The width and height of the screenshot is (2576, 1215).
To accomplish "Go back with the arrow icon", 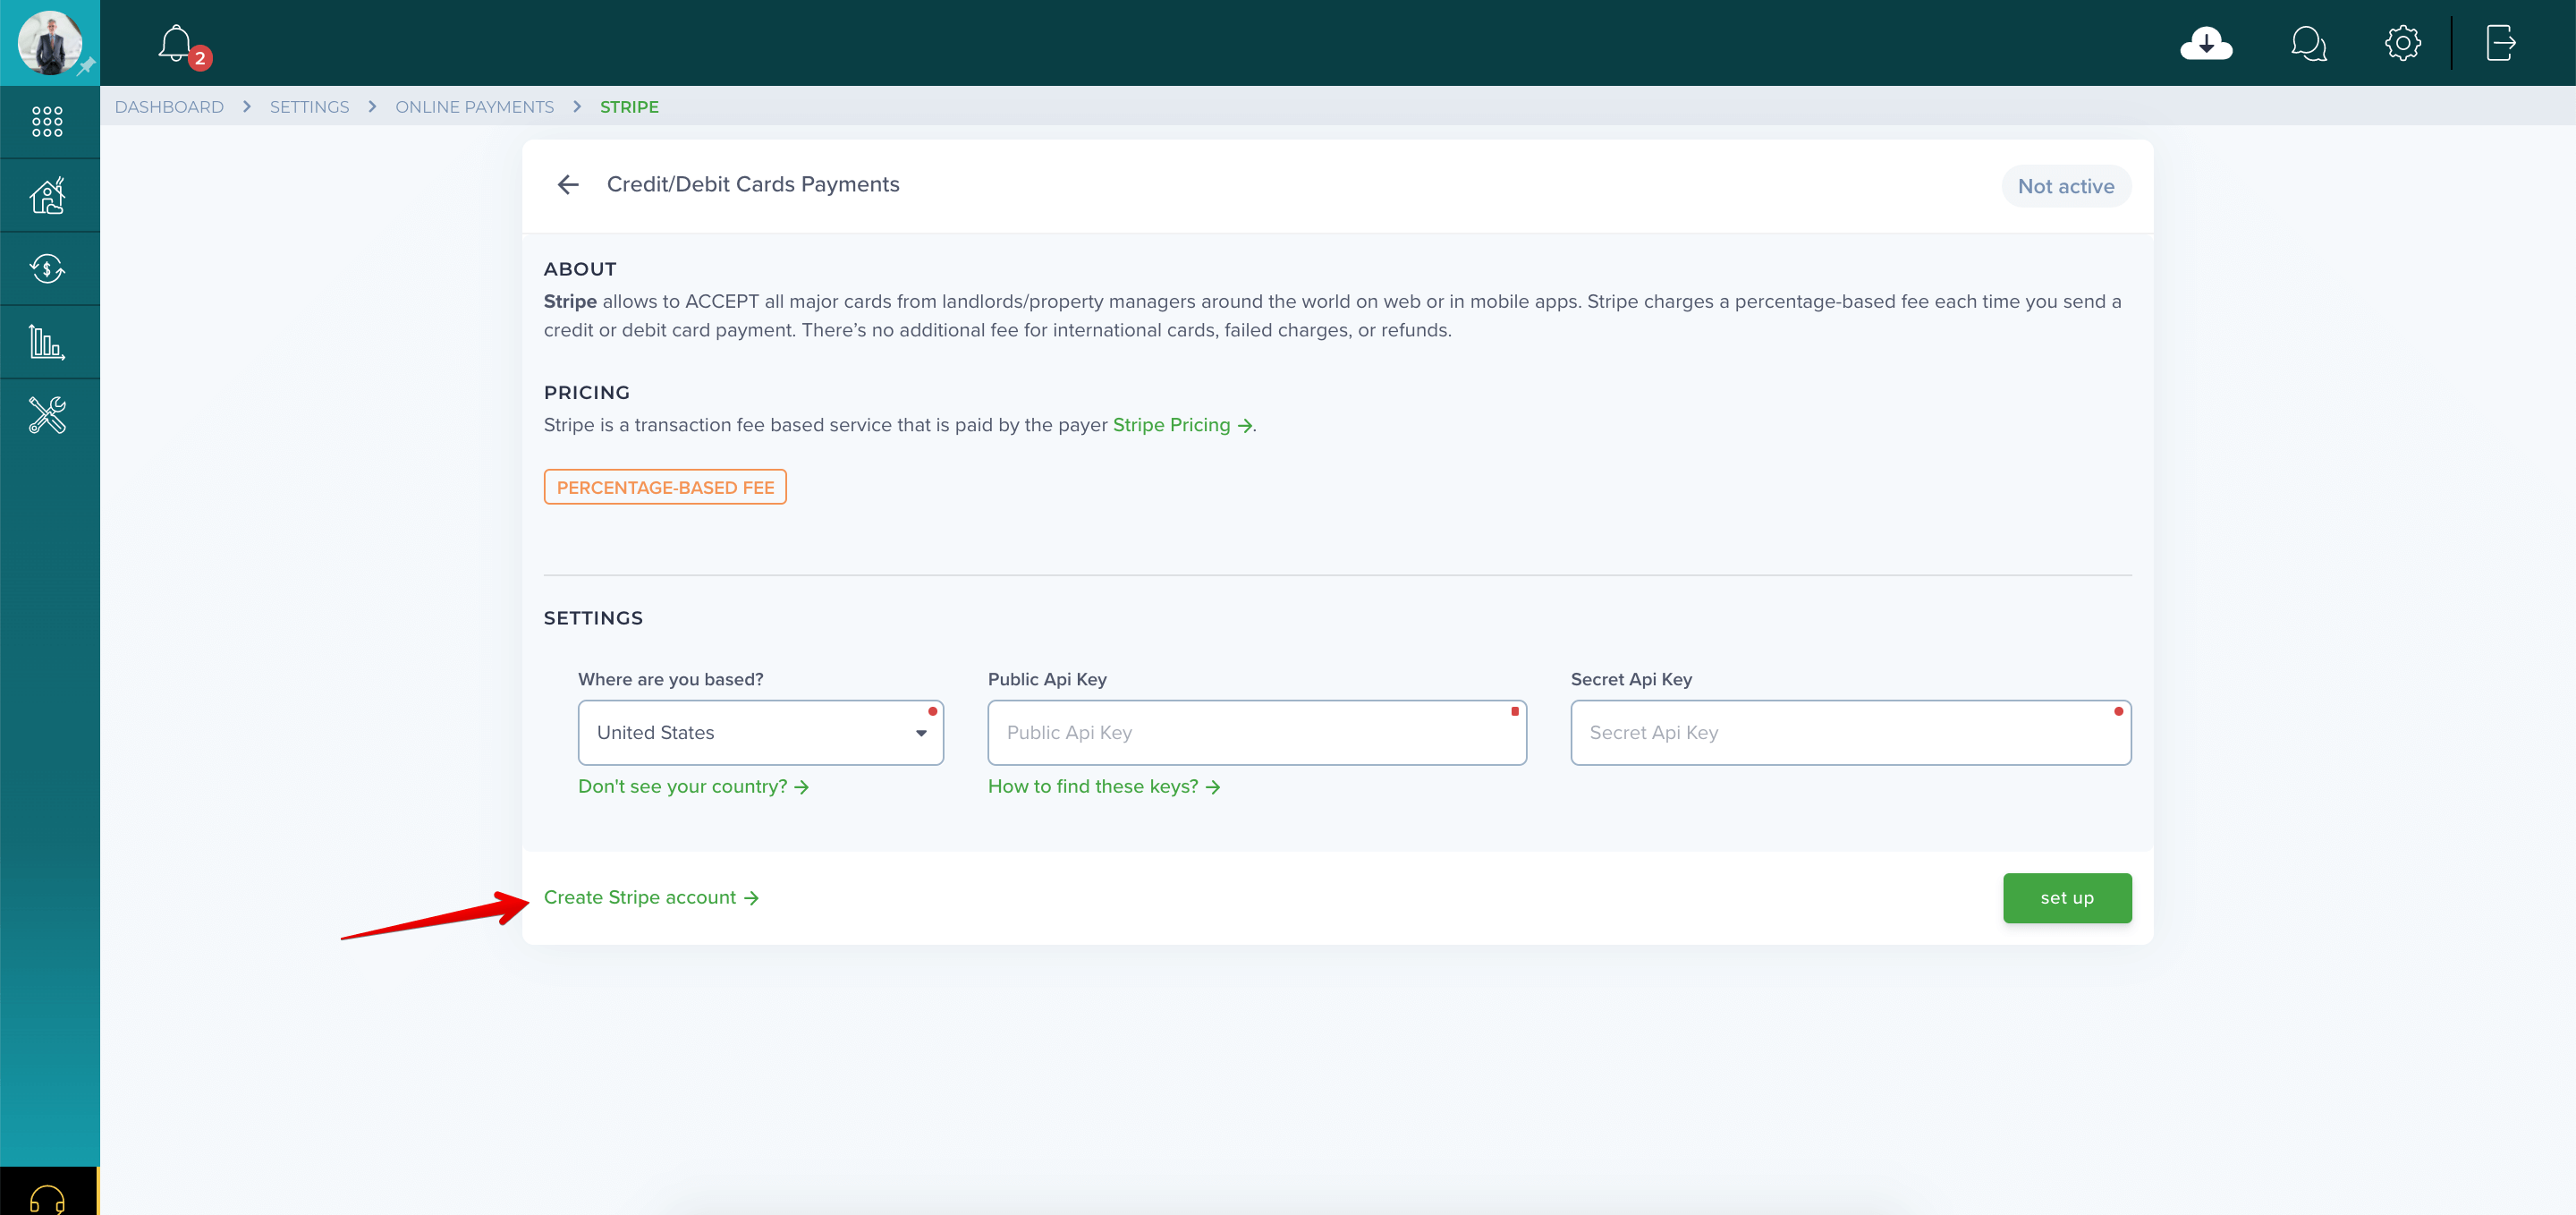I will coord(568,184).
